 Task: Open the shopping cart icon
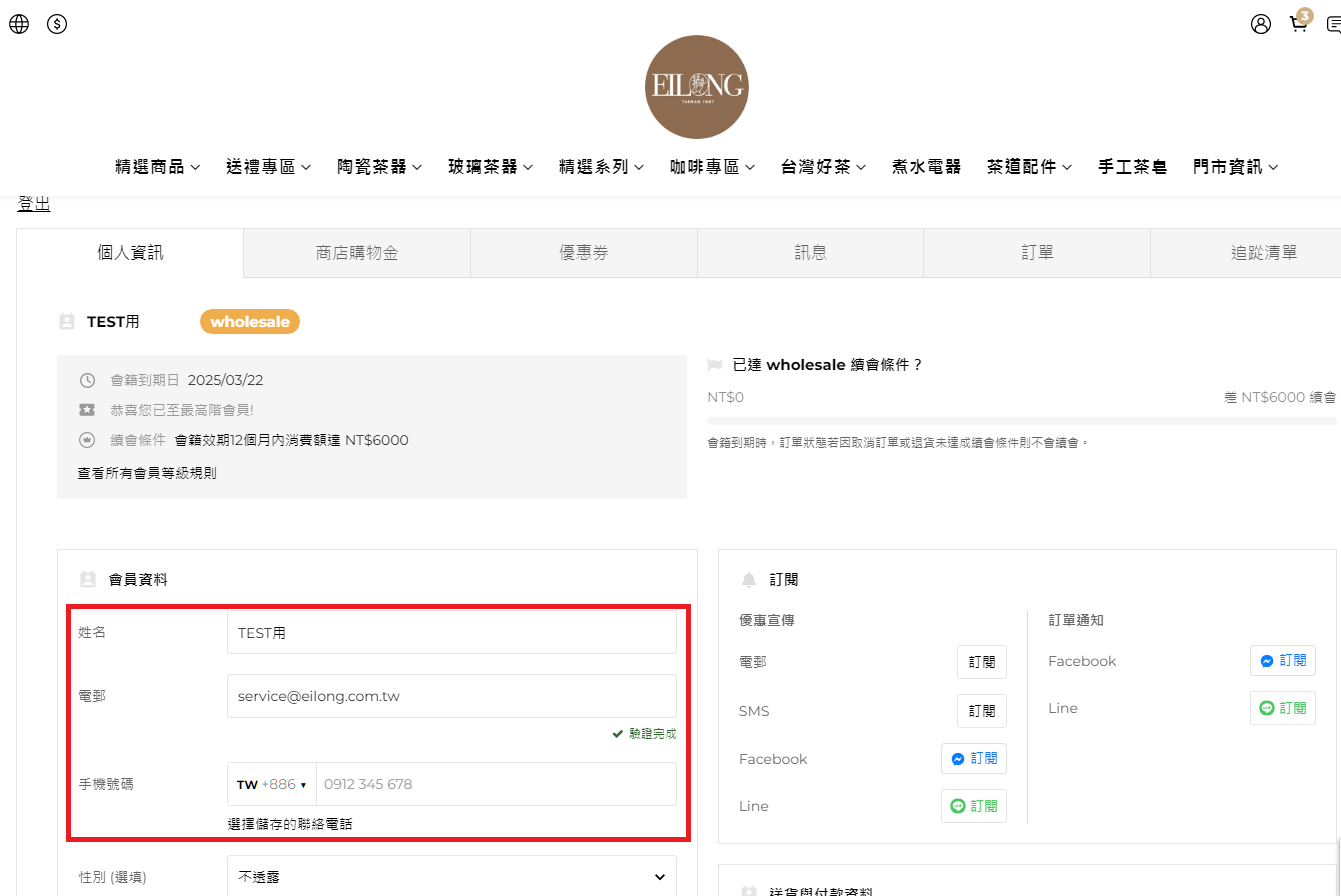[x=1298, y=24]
